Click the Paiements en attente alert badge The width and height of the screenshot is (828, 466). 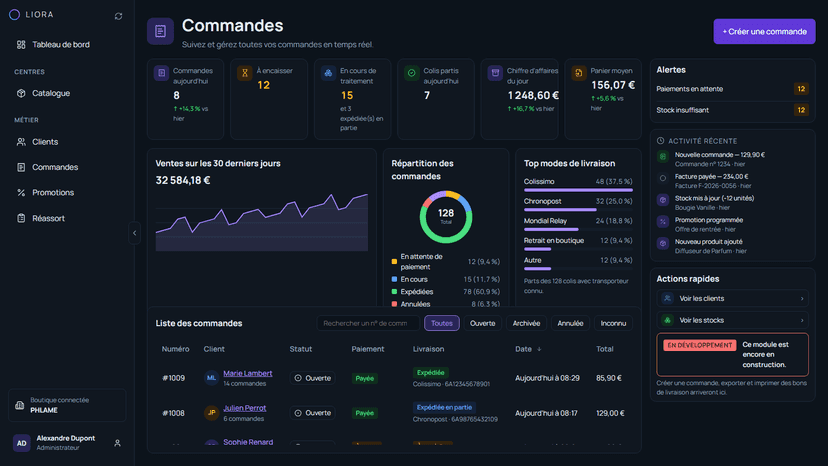coord(801,89)
